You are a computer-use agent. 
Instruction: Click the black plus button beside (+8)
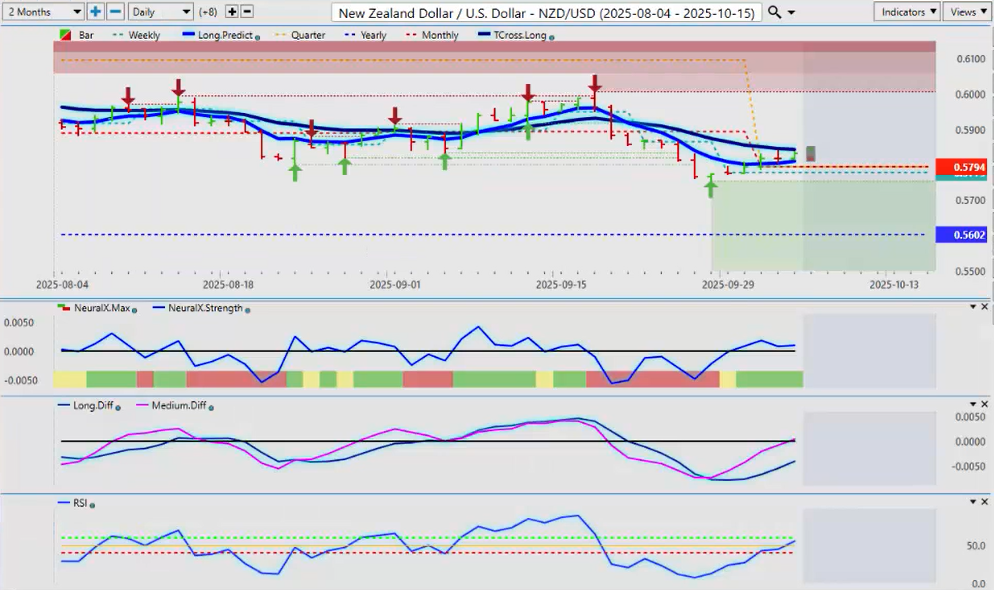[x=232, y=12]
